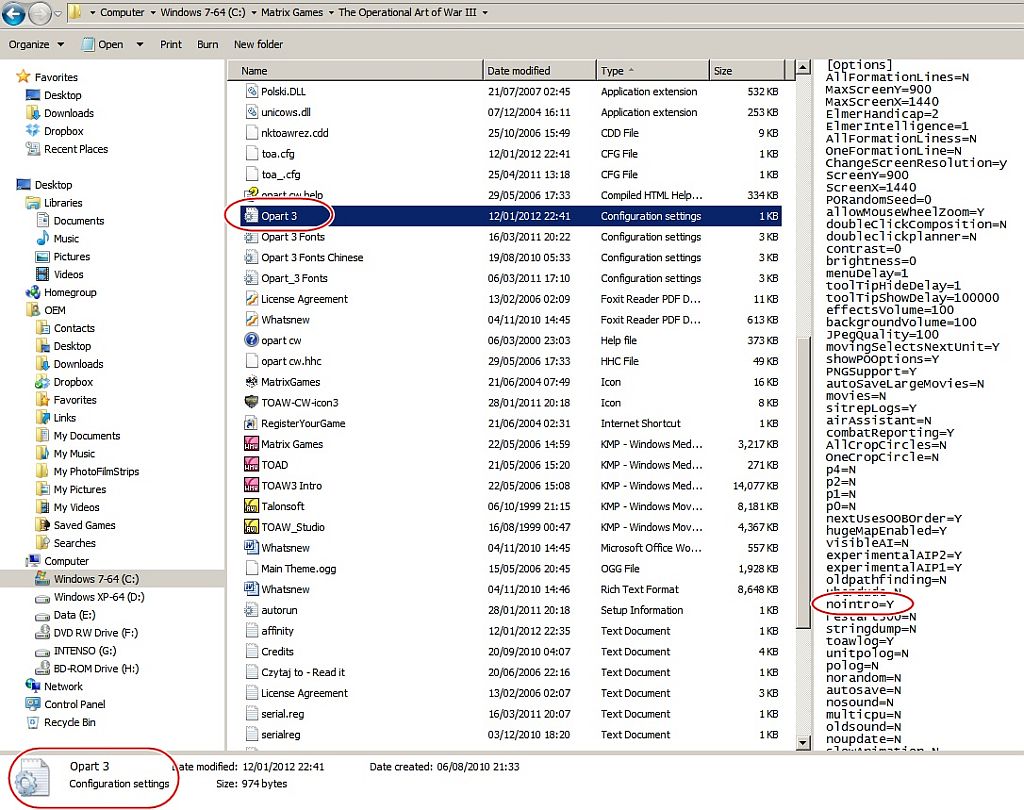Click the Network icon in sidebar

33,686
